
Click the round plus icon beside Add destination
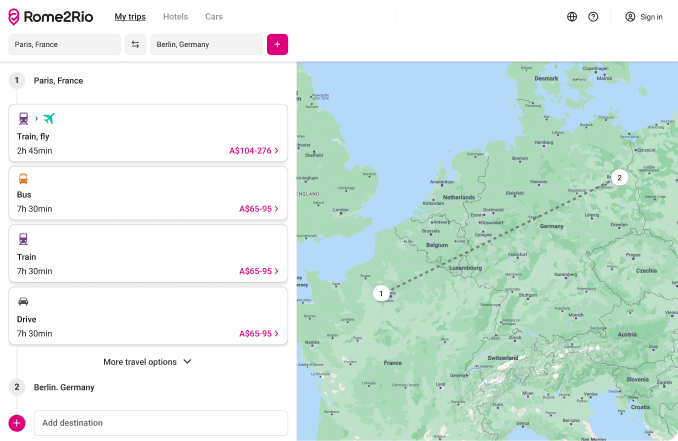pyautogui.click(x=17, y=423)
